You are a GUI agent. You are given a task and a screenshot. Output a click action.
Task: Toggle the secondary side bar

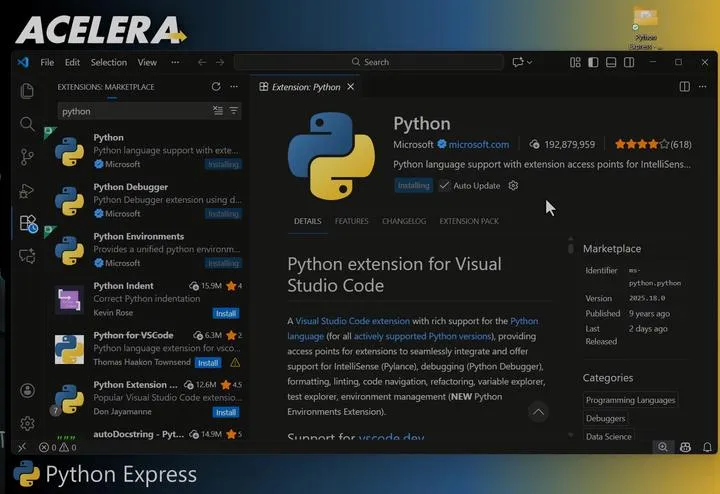(x=629, y=62)
